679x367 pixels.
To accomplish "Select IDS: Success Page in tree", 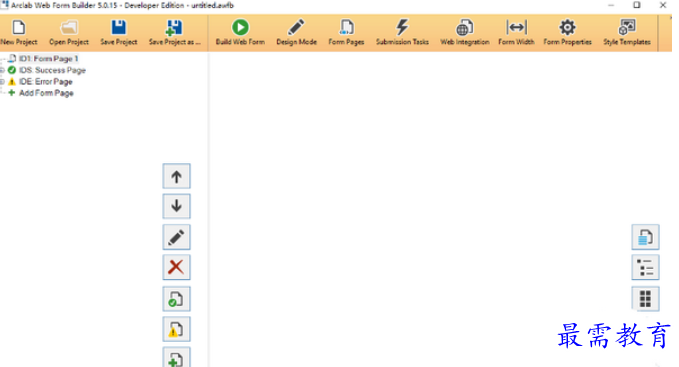I will 52,70.
